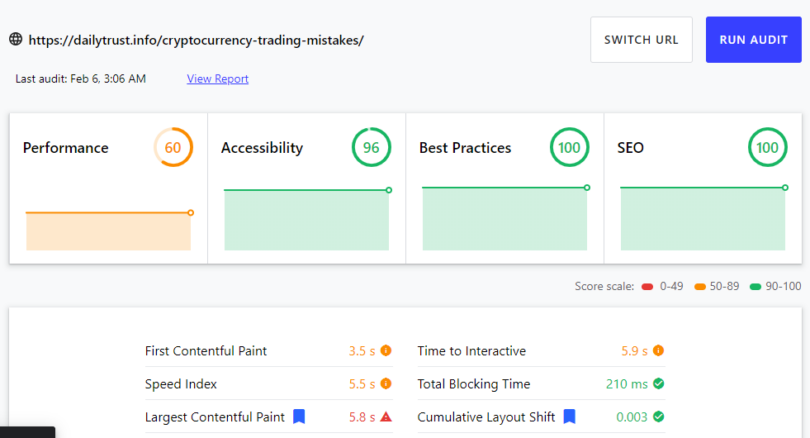Click First Contentful Paint orange info icon
Screen dimensions: 810x438
click(x=386, y=351)
